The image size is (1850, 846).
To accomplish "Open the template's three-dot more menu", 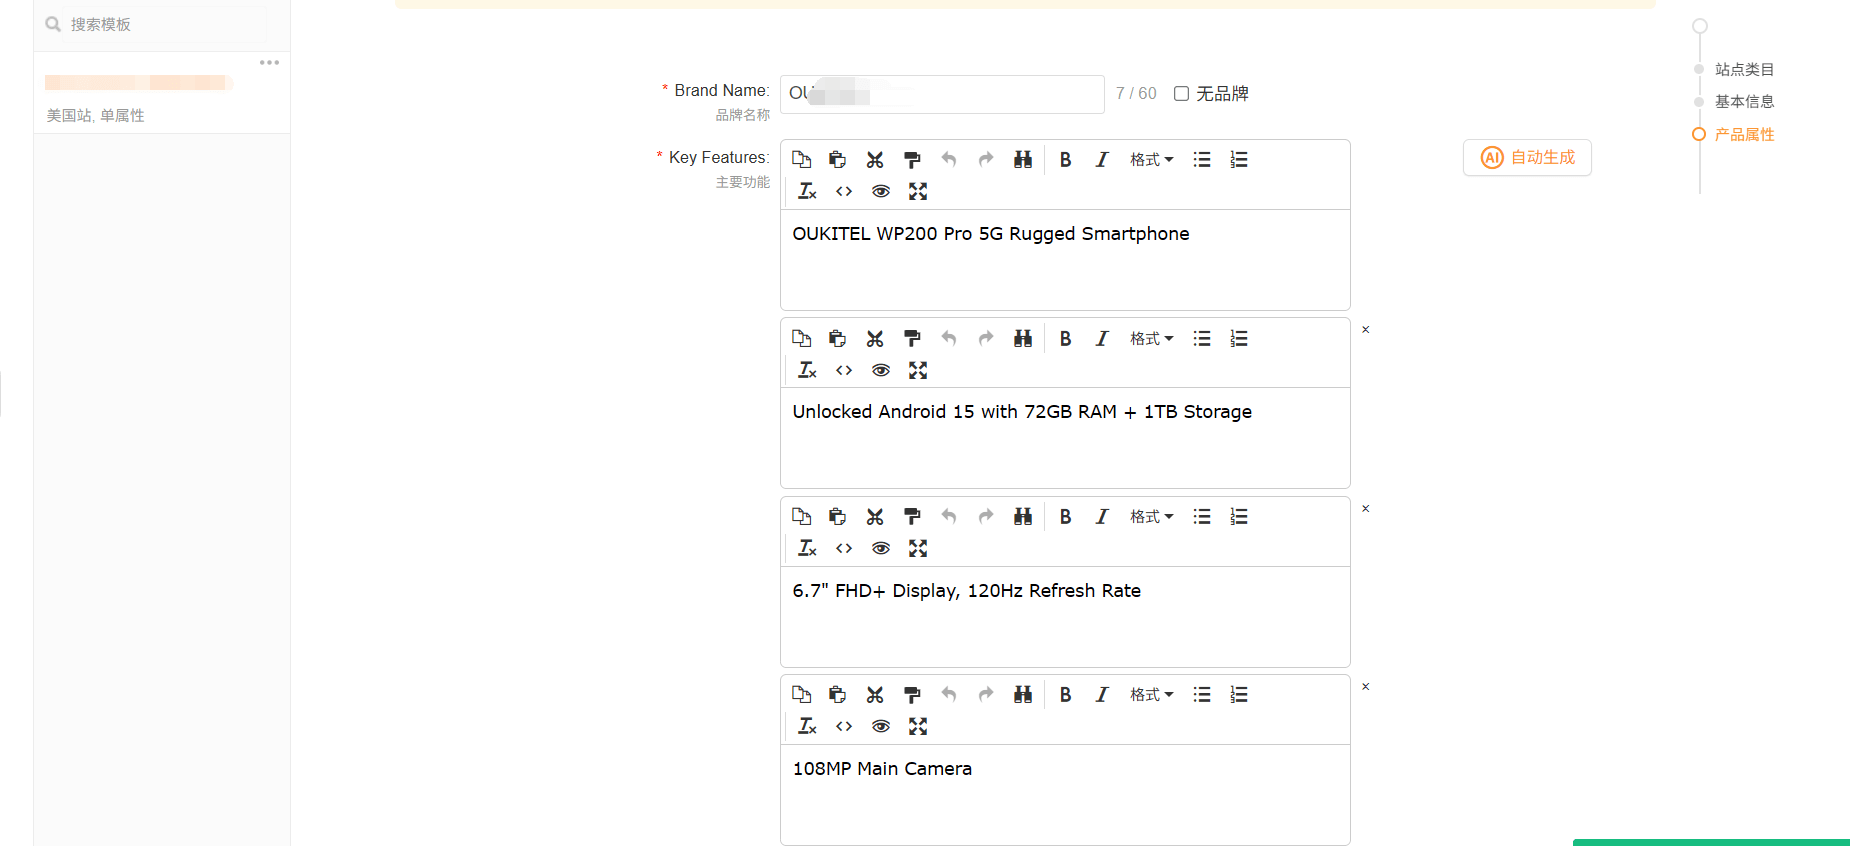I will point(269,63).
